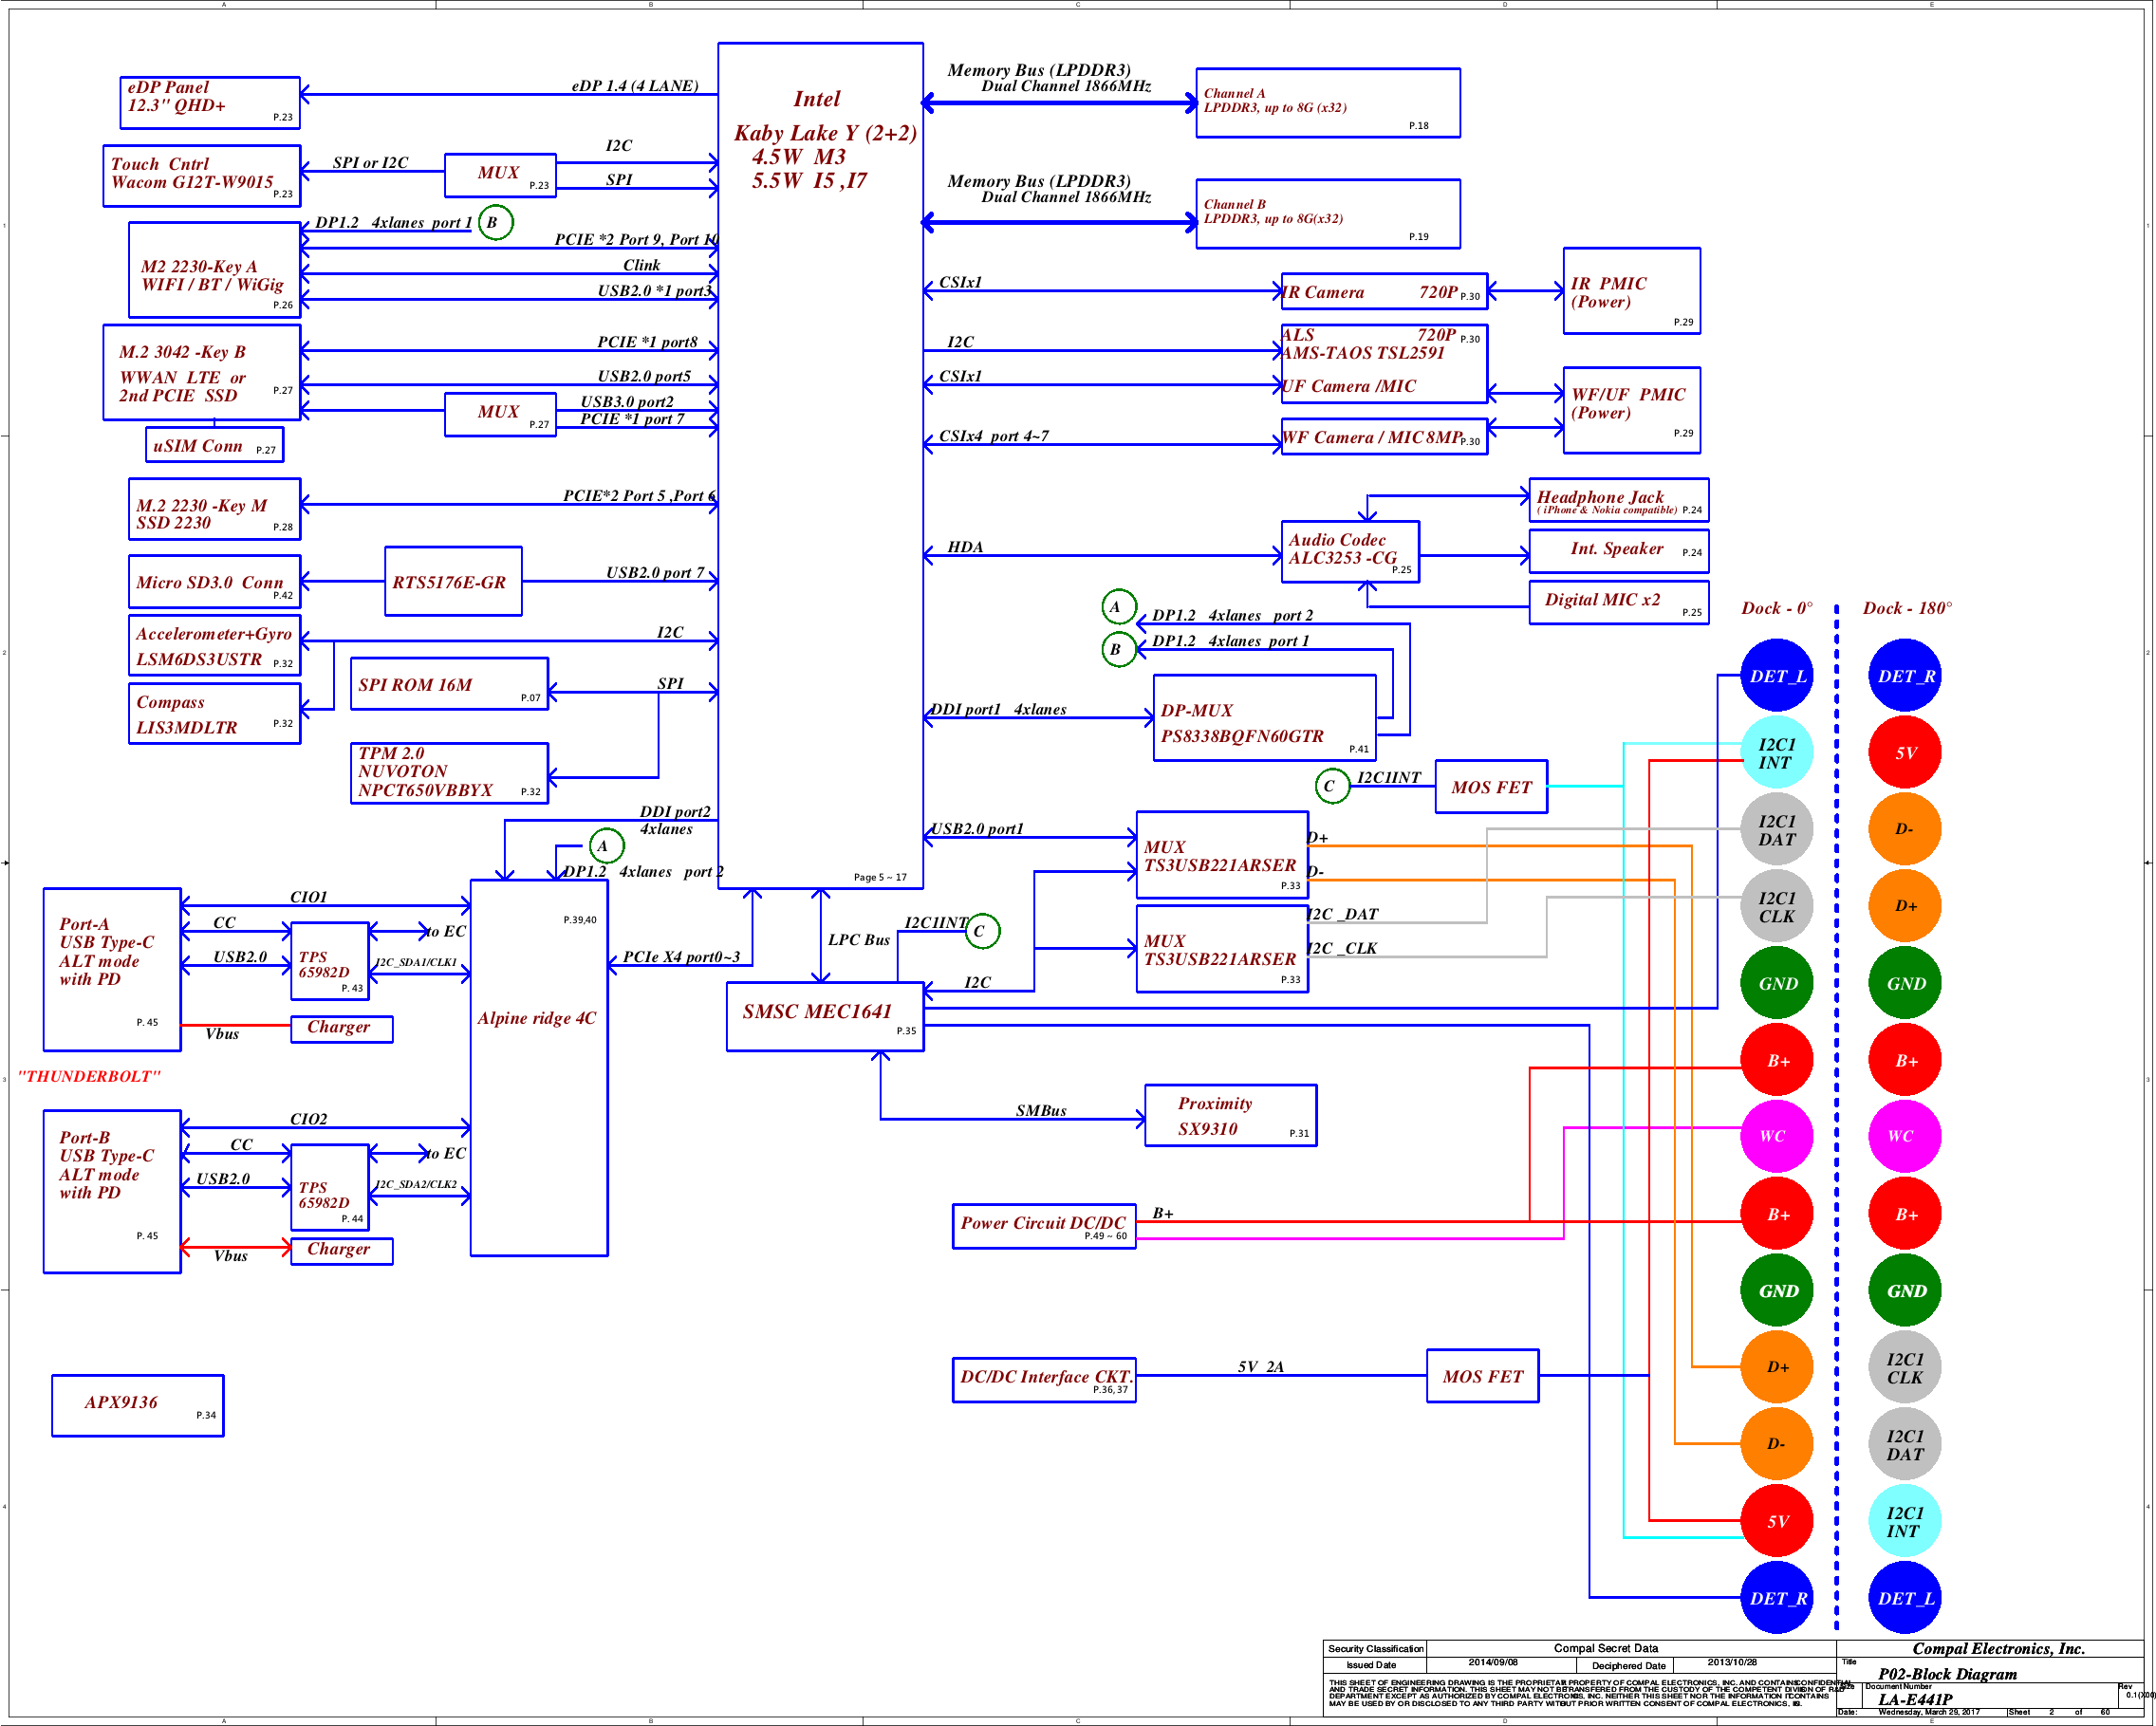Select the uSIM Conn block
Screen dimensions: 2156x1726
(x=214, y=444)
